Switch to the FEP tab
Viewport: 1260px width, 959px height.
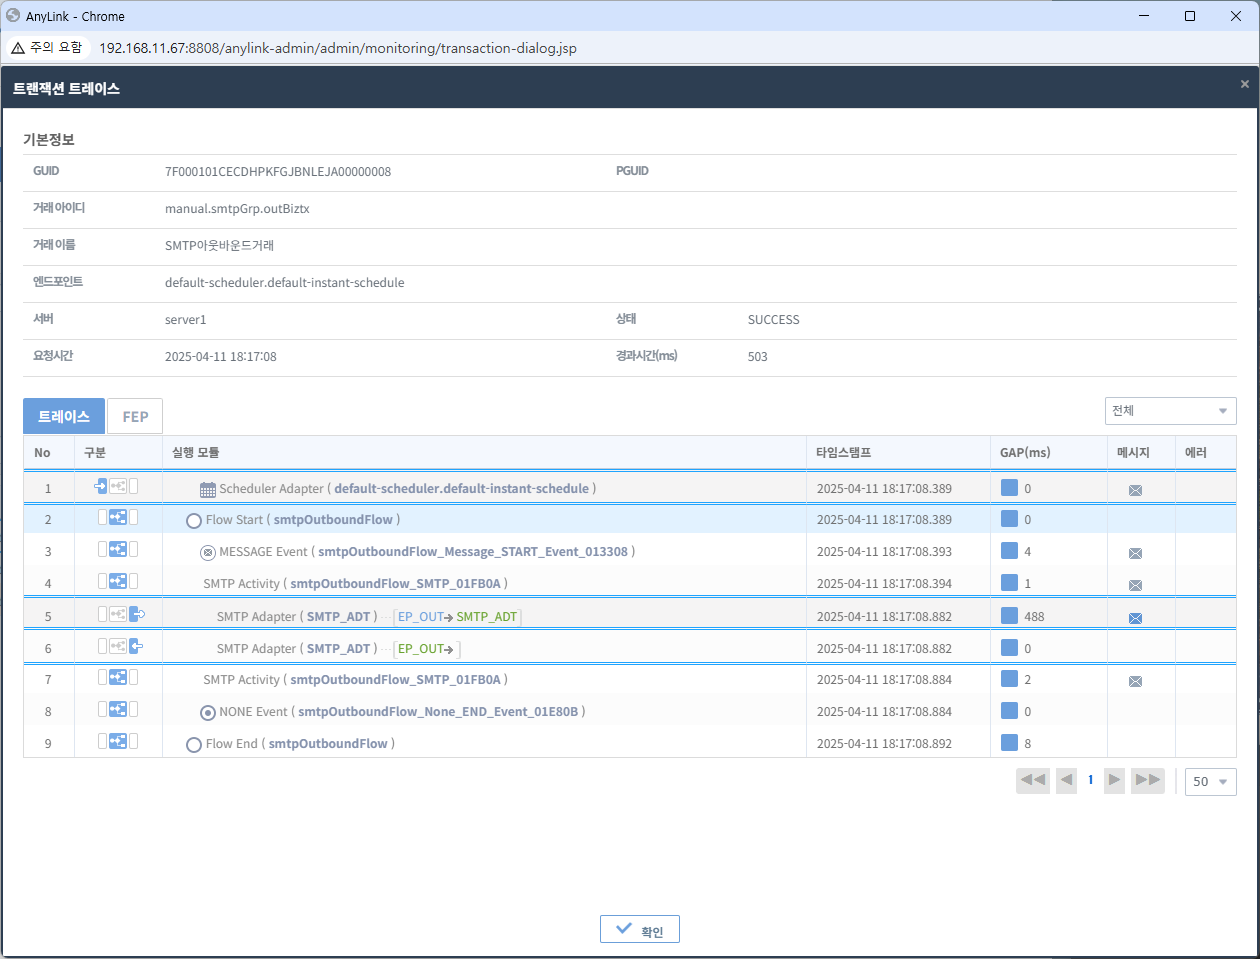(x=134, y=416)
